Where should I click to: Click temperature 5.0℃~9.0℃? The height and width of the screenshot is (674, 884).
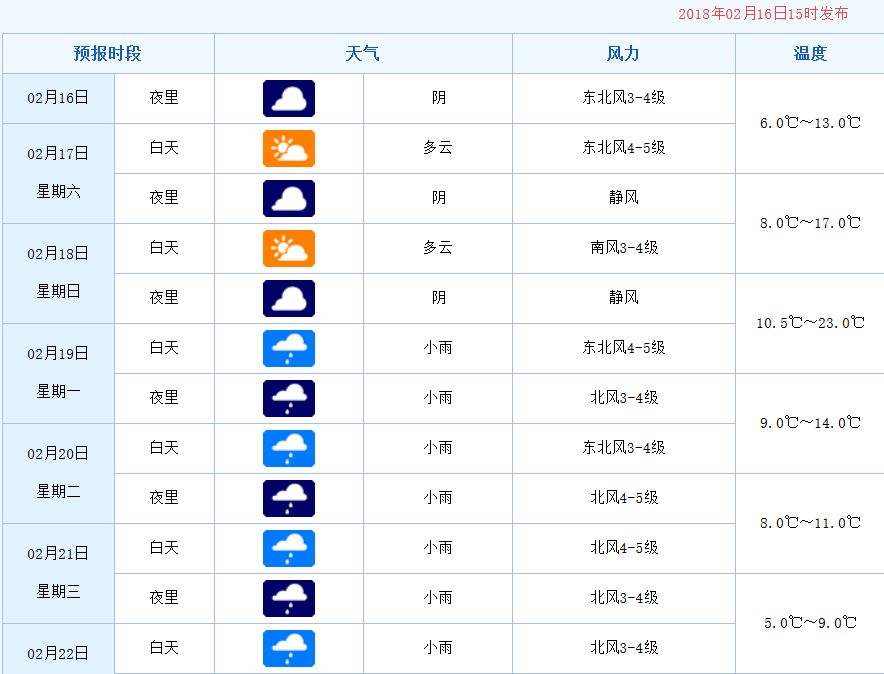pos(810,623)
